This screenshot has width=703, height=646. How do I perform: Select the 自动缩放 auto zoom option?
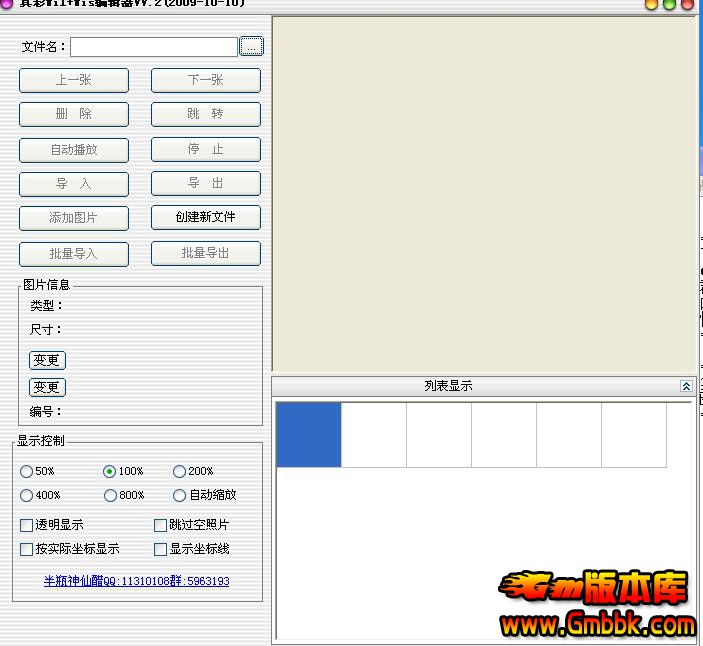pyautogui.click(x=179, y=495)
